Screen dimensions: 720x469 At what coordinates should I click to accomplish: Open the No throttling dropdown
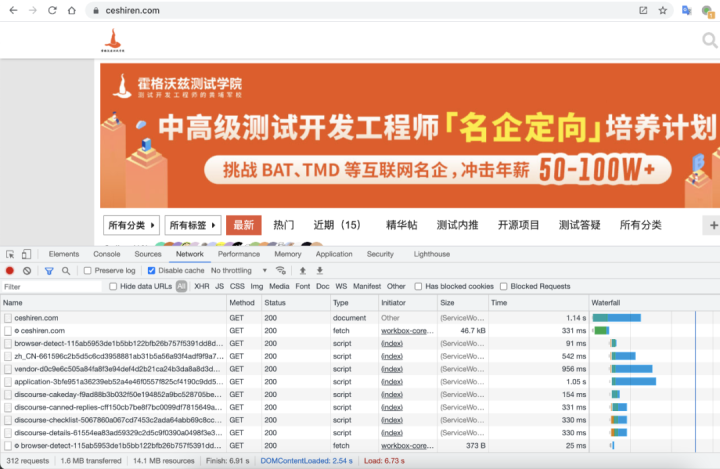click(x=239, y=271)
